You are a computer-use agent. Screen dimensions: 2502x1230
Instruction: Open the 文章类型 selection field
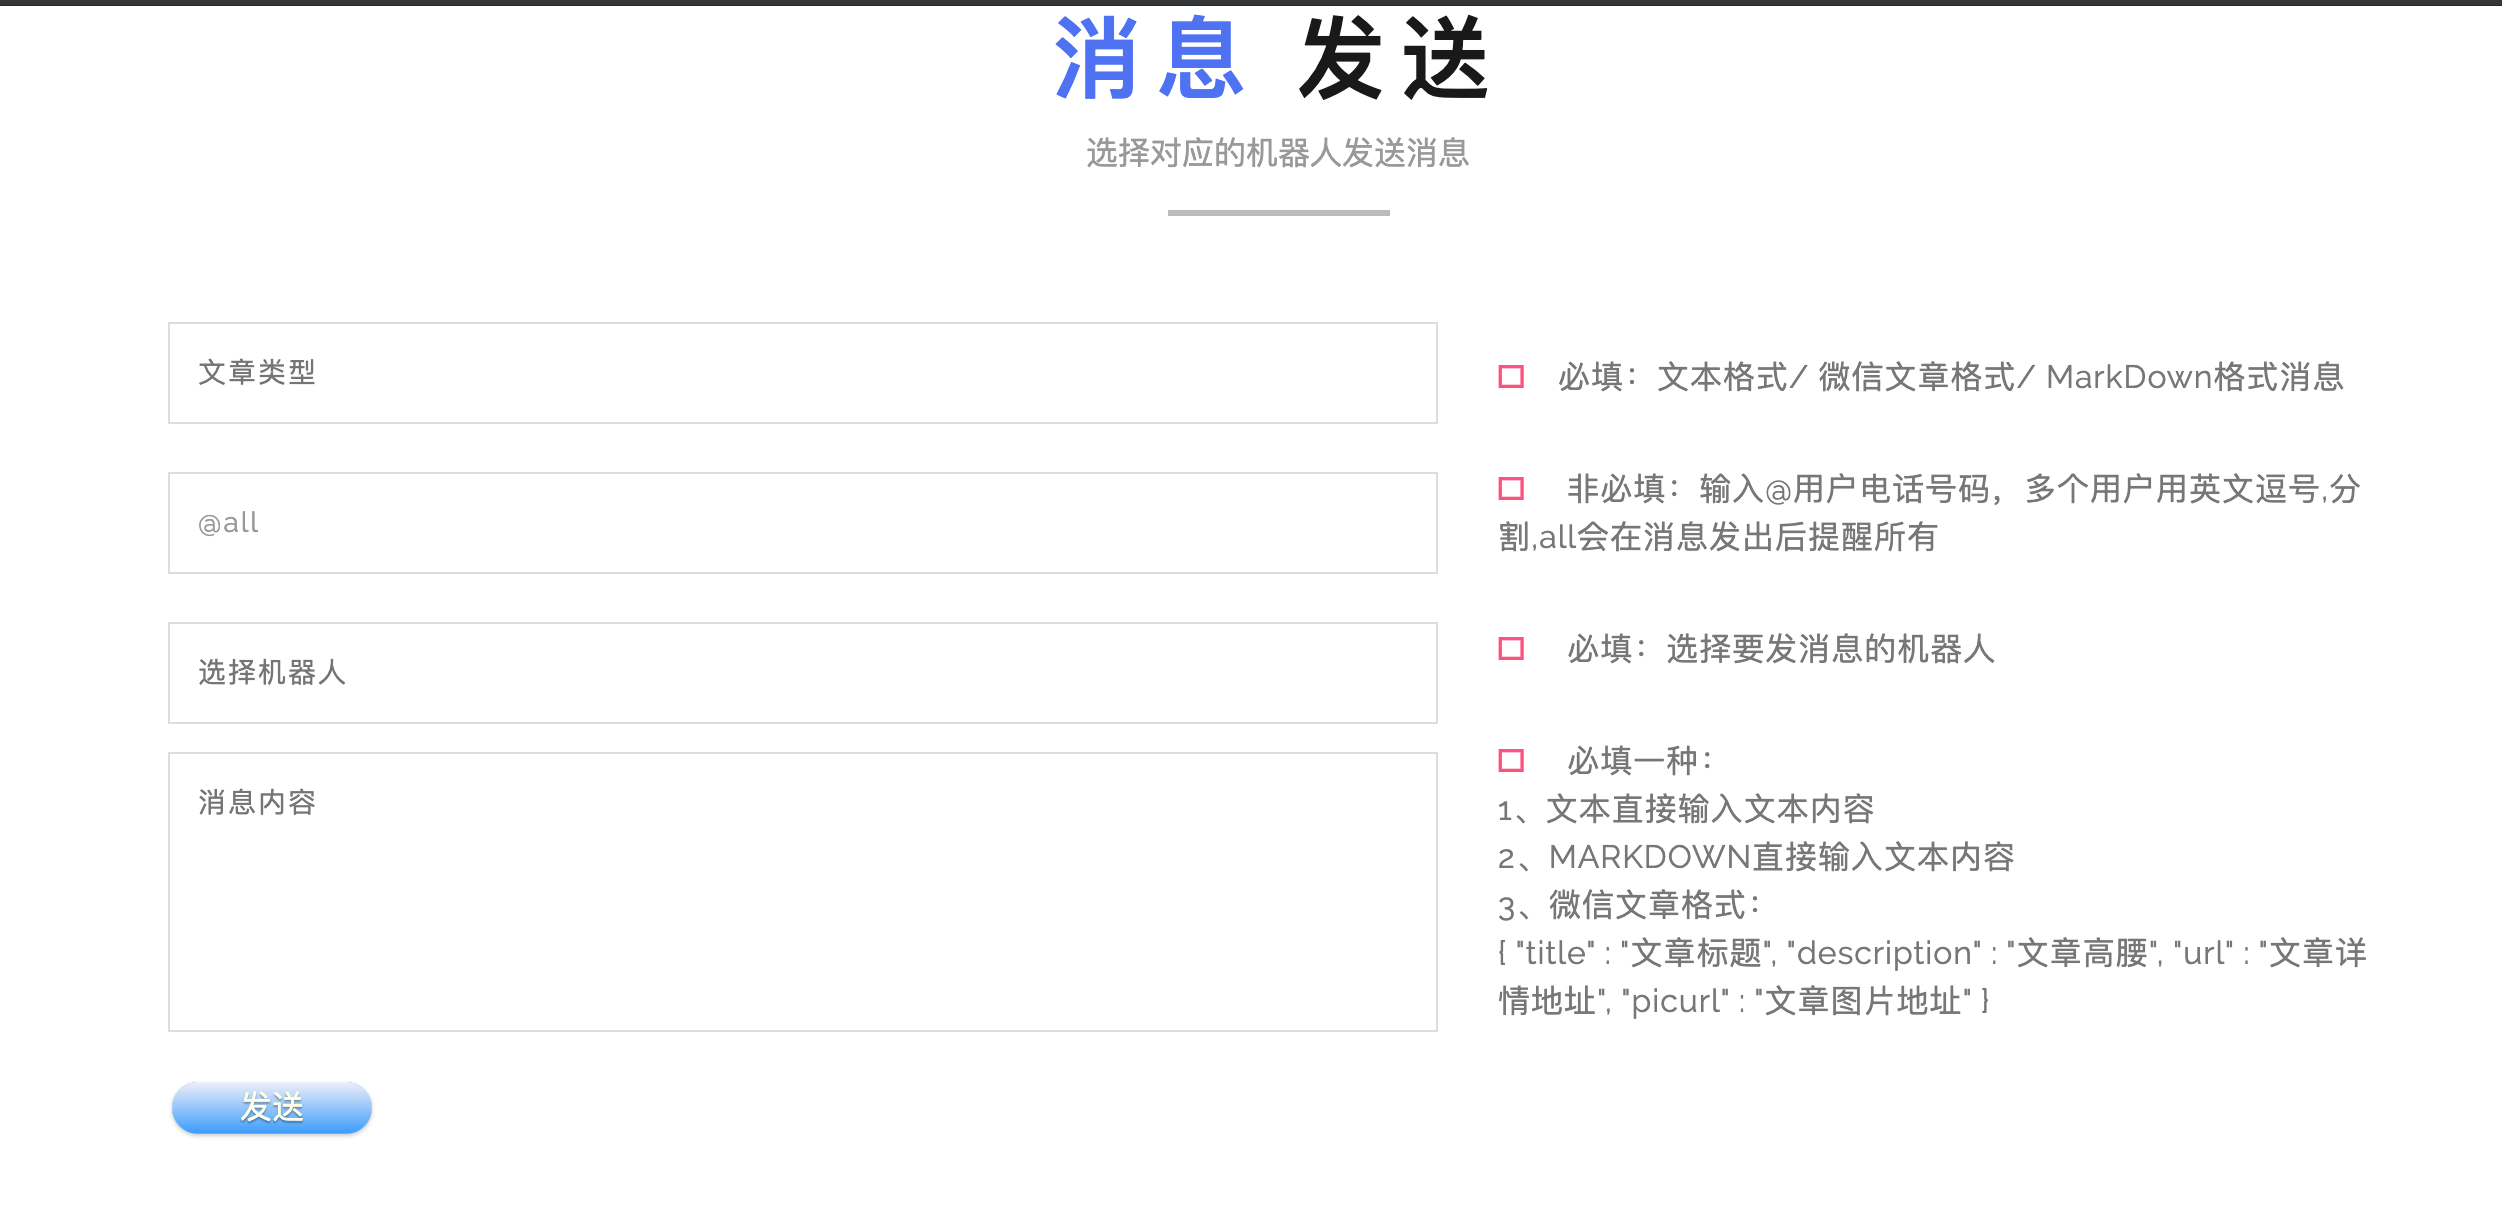click(802, 373)
